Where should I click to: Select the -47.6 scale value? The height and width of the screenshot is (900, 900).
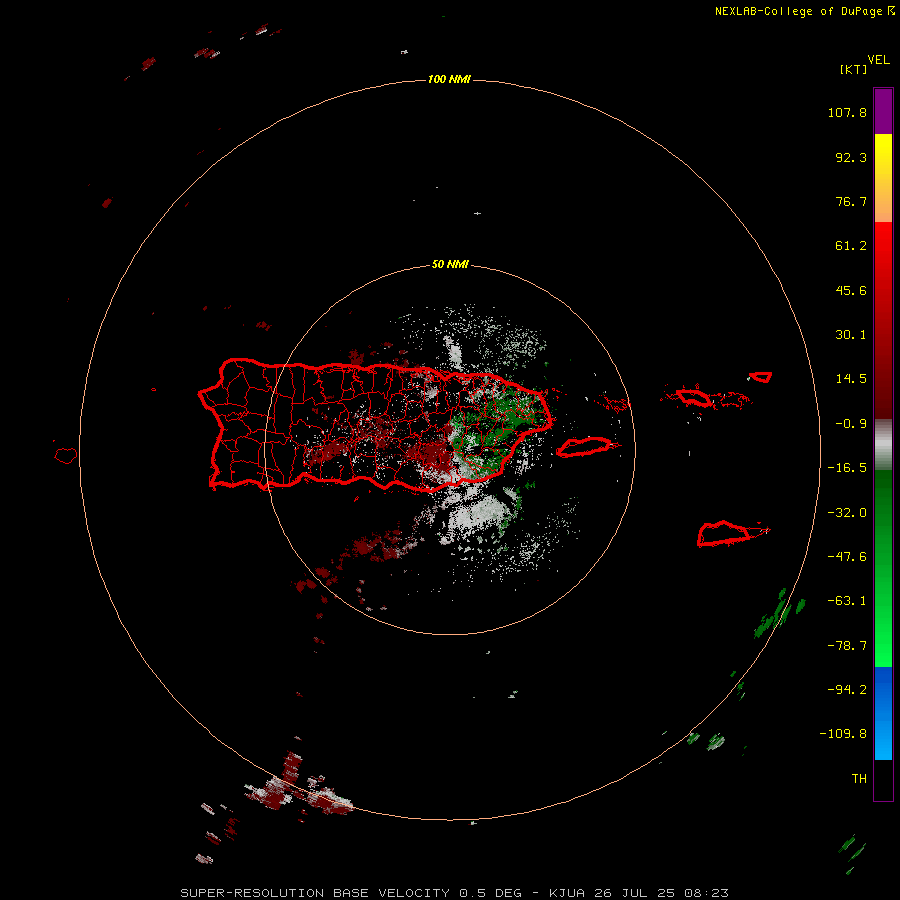pyautogui.click(x=847, y=557)
